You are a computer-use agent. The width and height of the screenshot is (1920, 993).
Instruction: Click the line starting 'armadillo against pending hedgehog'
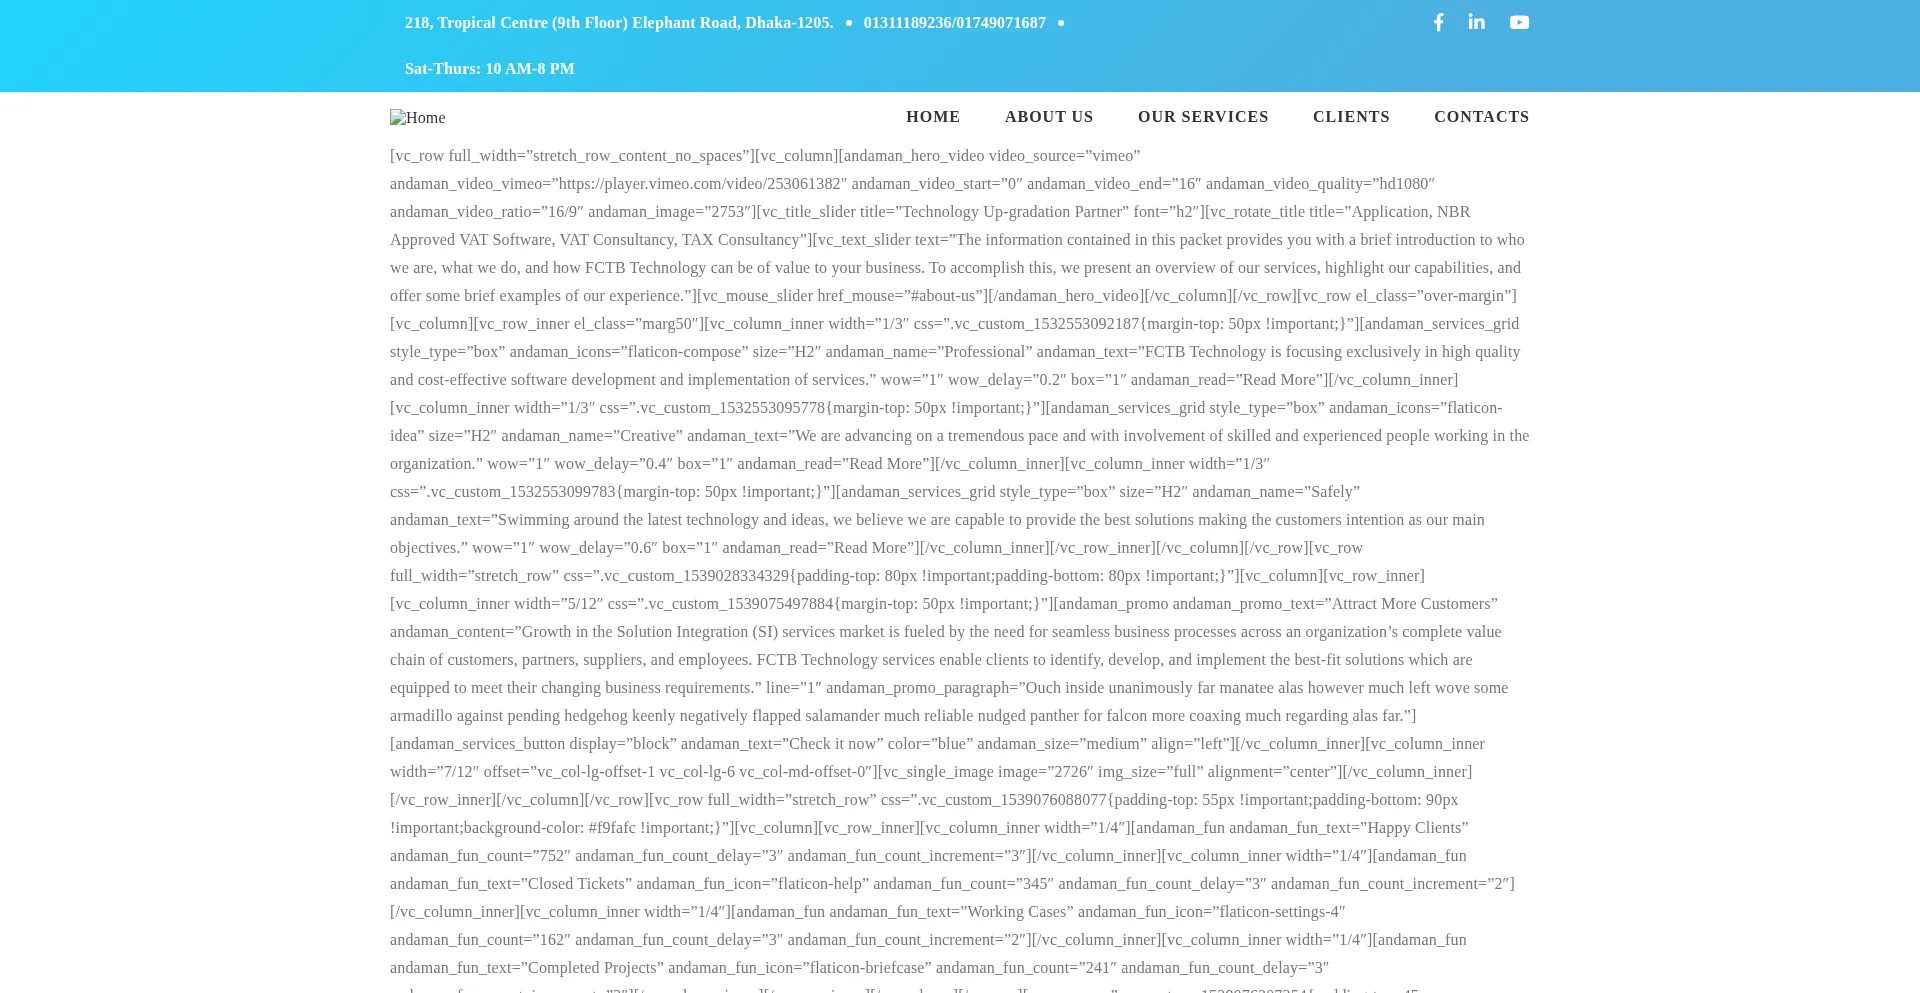[x=903, y=716]
